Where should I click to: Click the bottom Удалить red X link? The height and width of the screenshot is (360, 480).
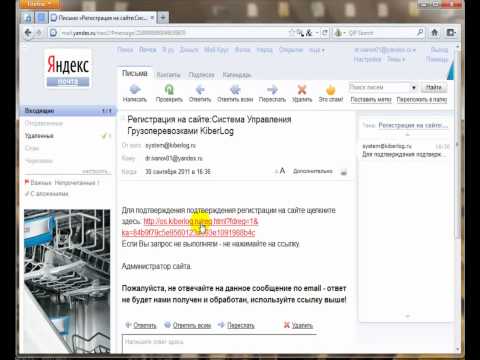click(298, 325)
